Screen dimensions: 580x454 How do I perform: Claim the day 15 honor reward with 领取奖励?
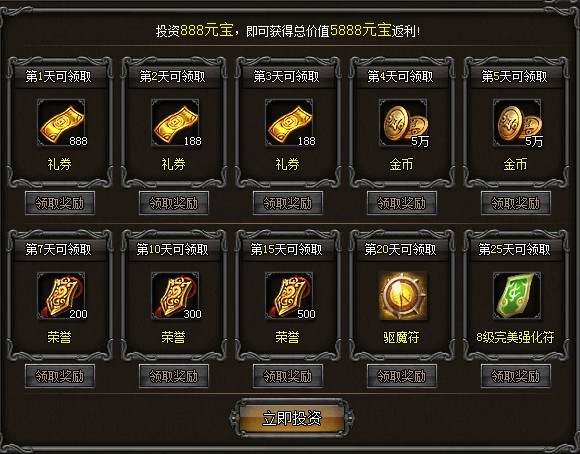point(288,376)
